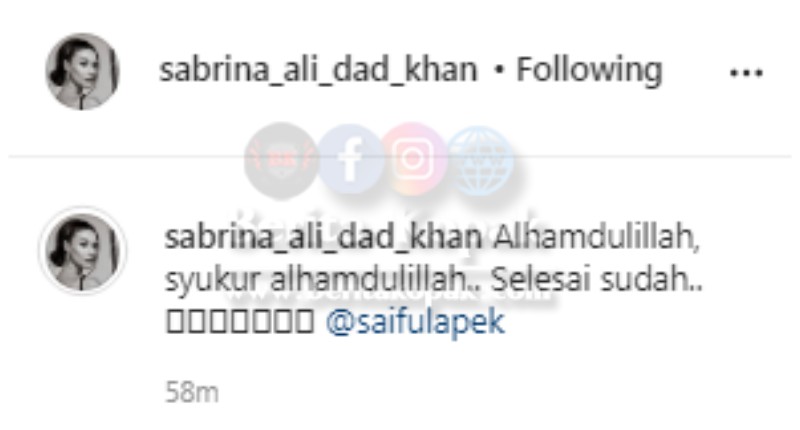
Task: Click the Facebook icon in the watermark
Action: pyautogui.click(x=351, y=160)
